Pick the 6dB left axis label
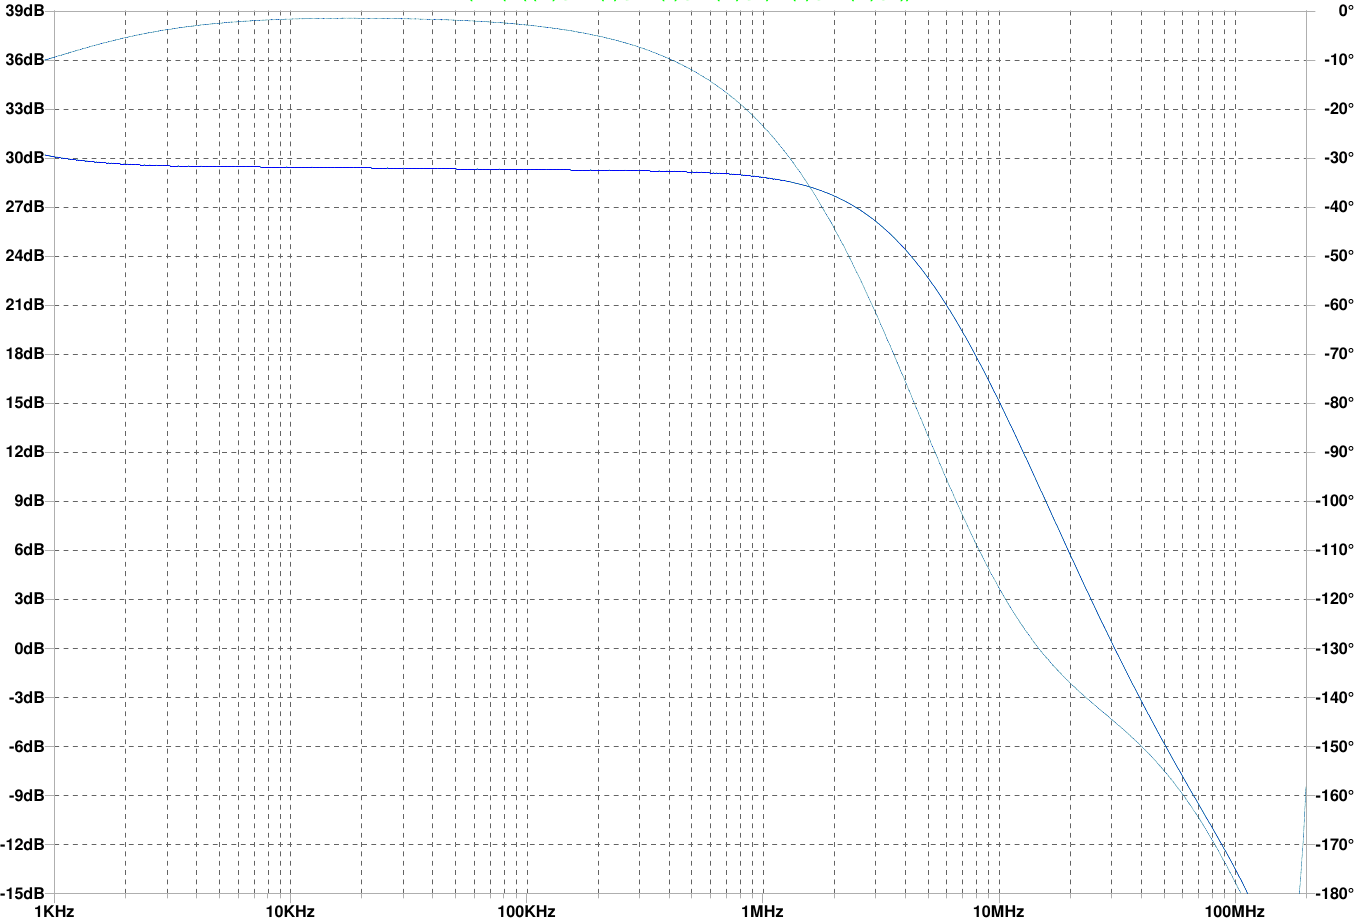The width and height of the screenshot is (1356, 920). click(27, 550)
